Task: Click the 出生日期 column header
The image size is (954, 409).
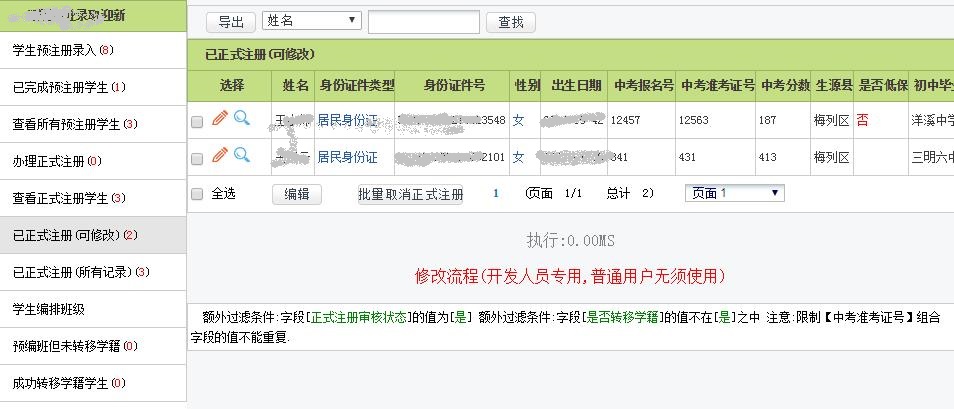Action: point(576,85)
